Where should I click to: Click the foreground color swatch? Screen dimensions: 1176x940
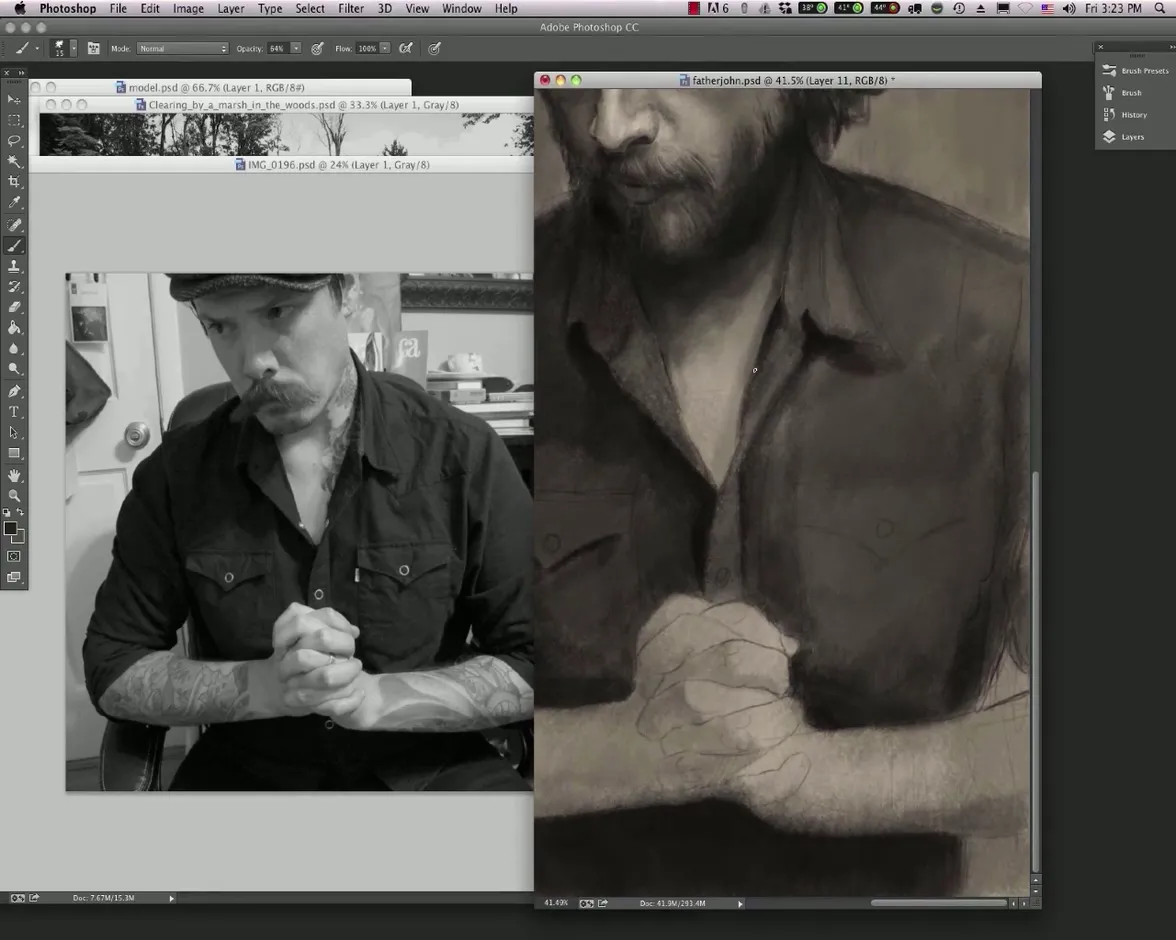(x=10, y=528)
